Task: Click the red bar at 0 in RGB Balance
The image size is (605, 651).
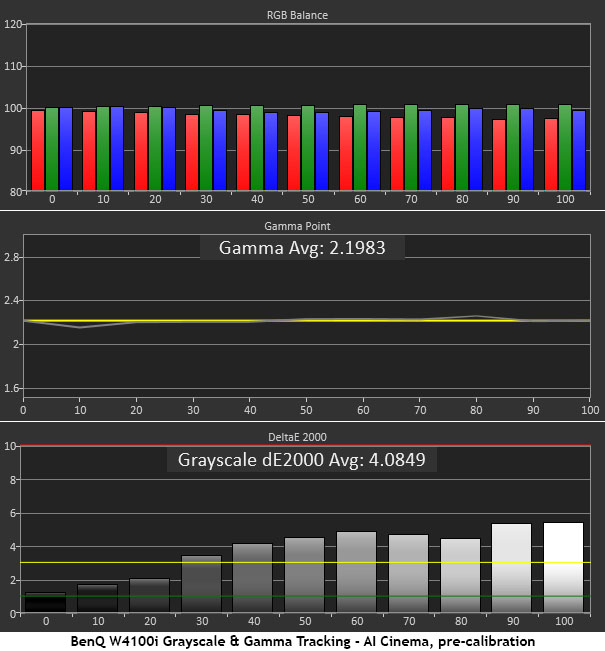Action: (x=38, y=150)
